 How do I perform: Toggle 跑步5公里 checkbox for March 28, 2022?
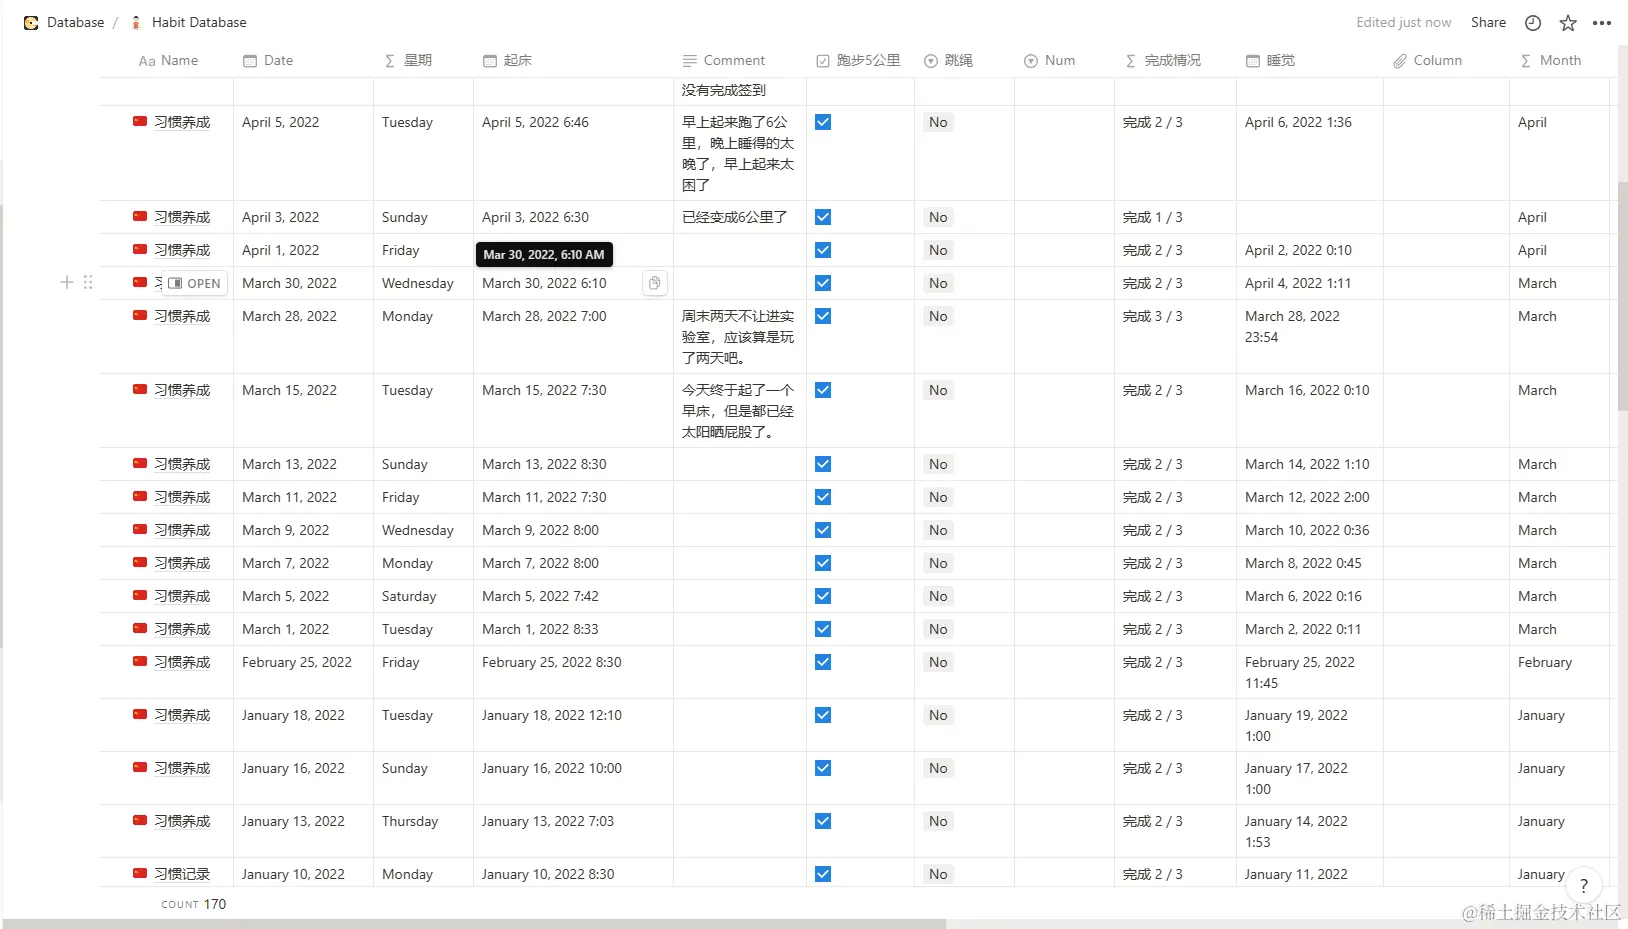click(823, 316)
